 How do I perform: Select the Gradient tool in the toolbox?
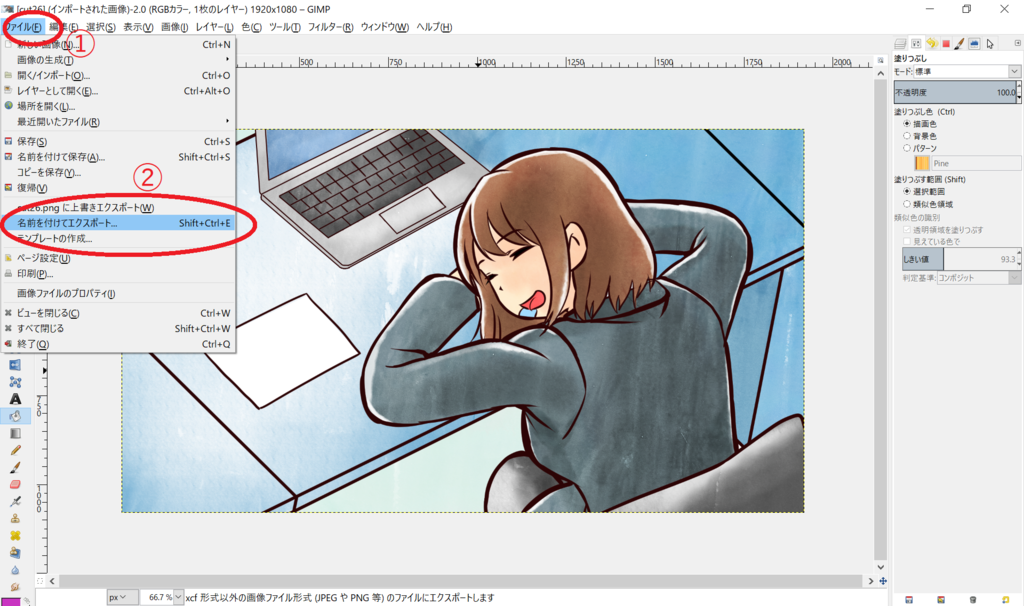click(15, 433)
